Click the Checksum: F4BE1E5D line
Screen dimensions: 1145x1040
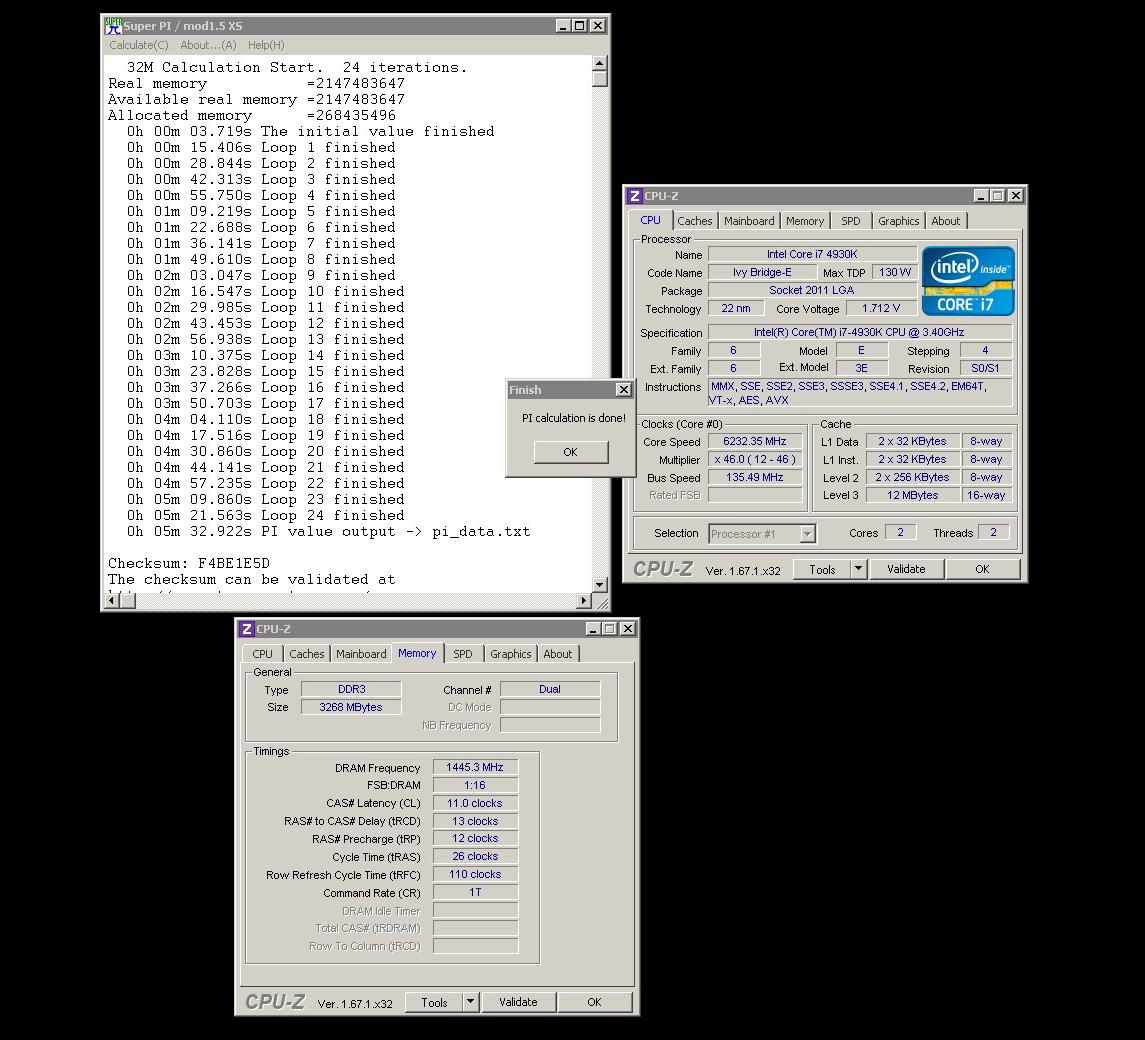click(189, 563)
